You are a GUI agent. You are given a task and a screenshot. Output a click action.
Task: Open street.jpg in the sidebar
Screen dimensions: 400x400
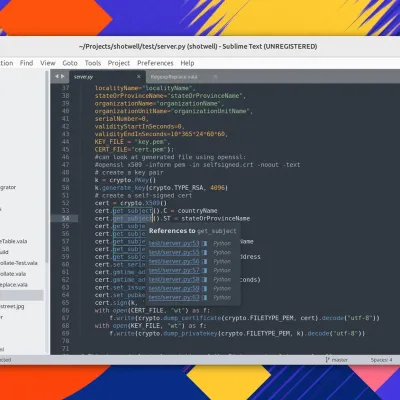(x=12, y=306)
